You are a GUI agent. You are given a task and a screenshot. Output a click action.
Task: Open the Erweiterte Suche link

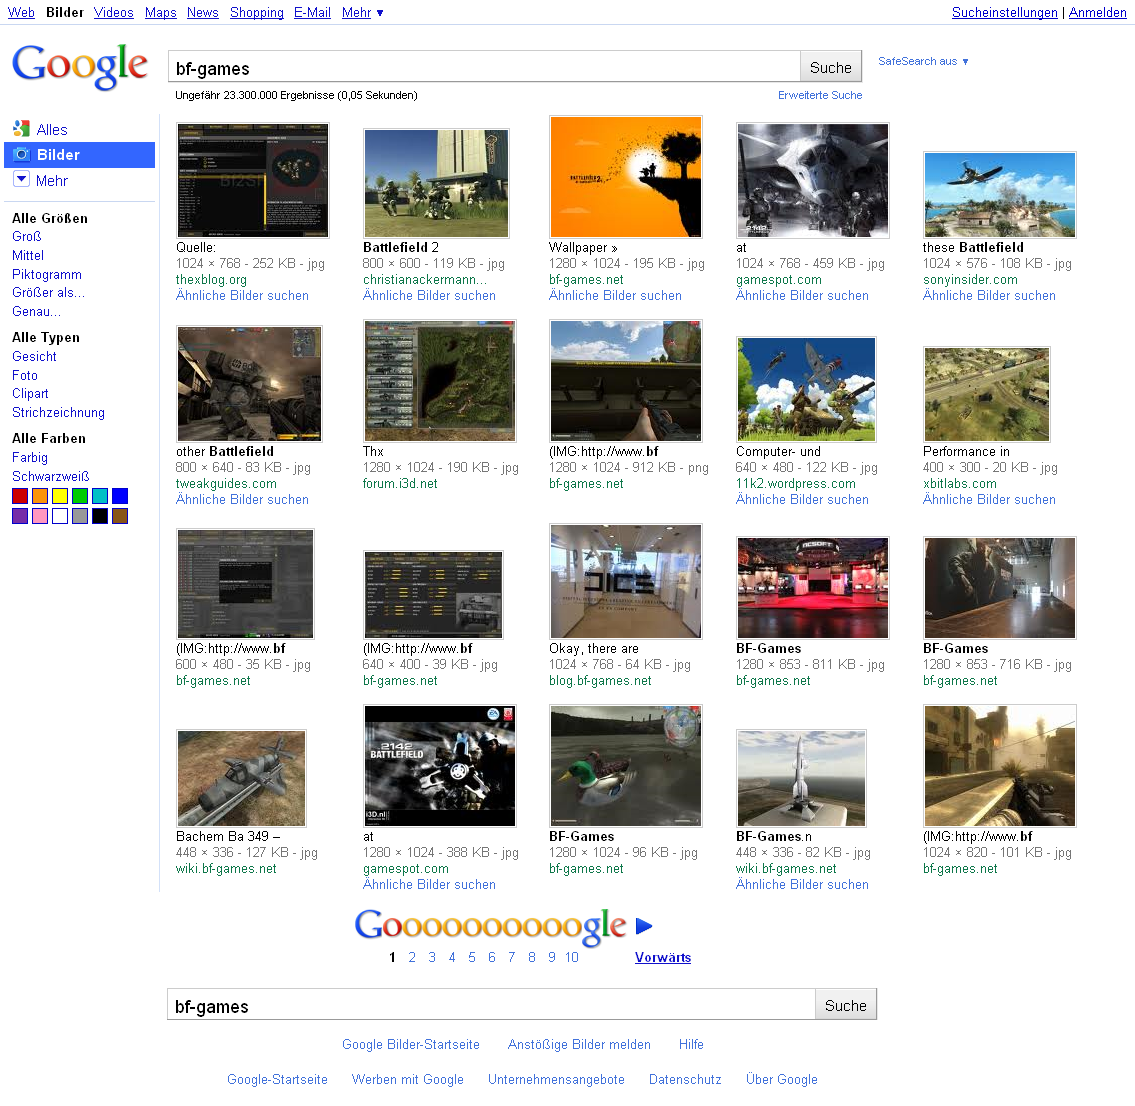(x=820, y=95)
